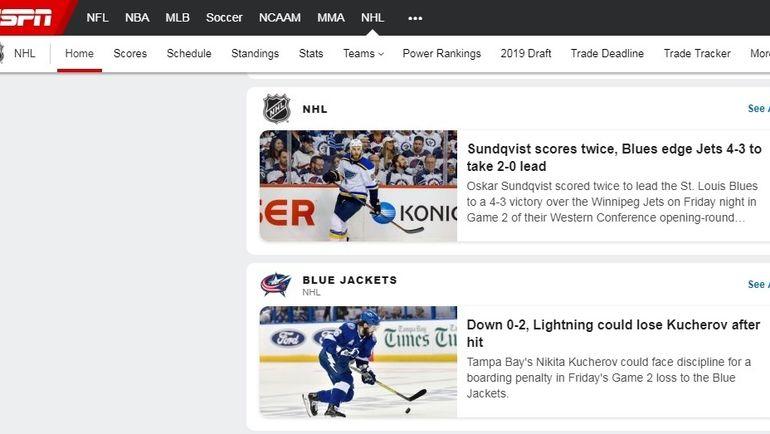Click the small NHL icon in sub-navigation
Viewport: 770px width, 434px height.
[x=3, y=54]
